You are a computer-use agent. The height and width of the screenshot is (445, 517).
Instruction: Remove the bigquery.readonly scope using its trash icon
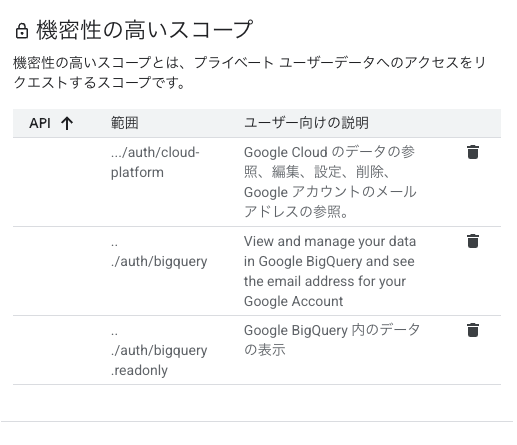tap(473, 330)
